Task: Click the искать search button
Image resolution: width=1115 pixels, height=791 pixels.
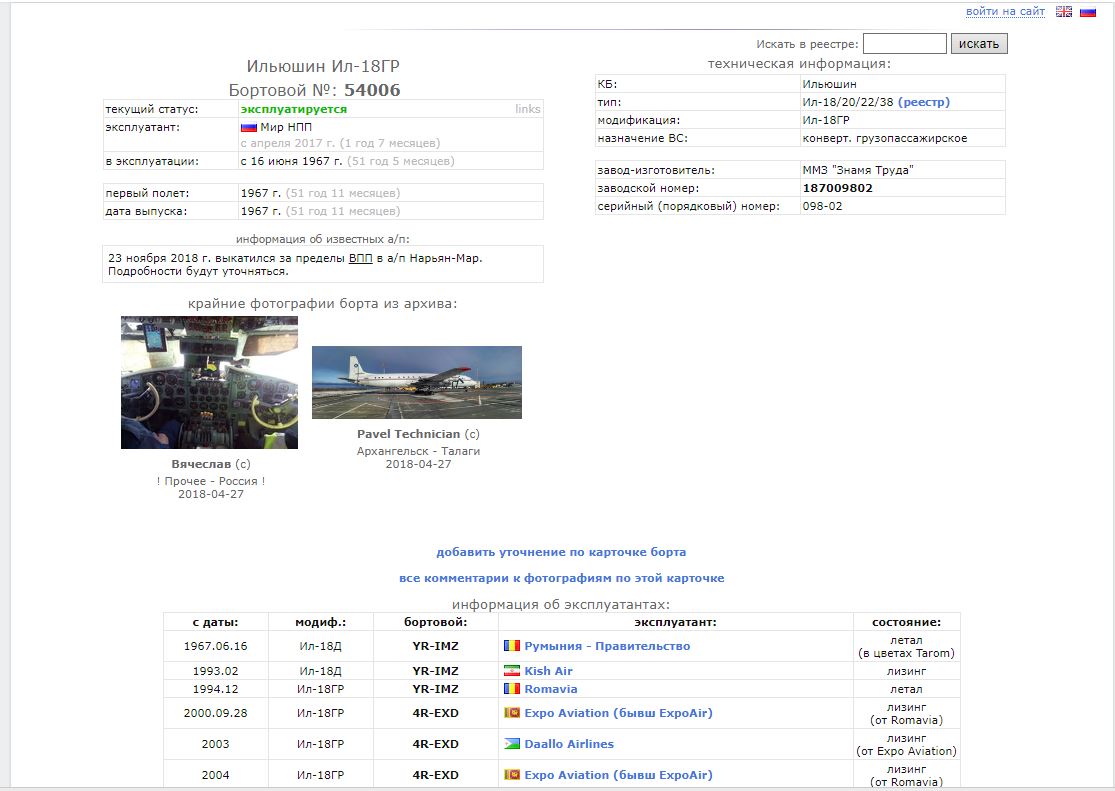Action: [x=979, y=44]
